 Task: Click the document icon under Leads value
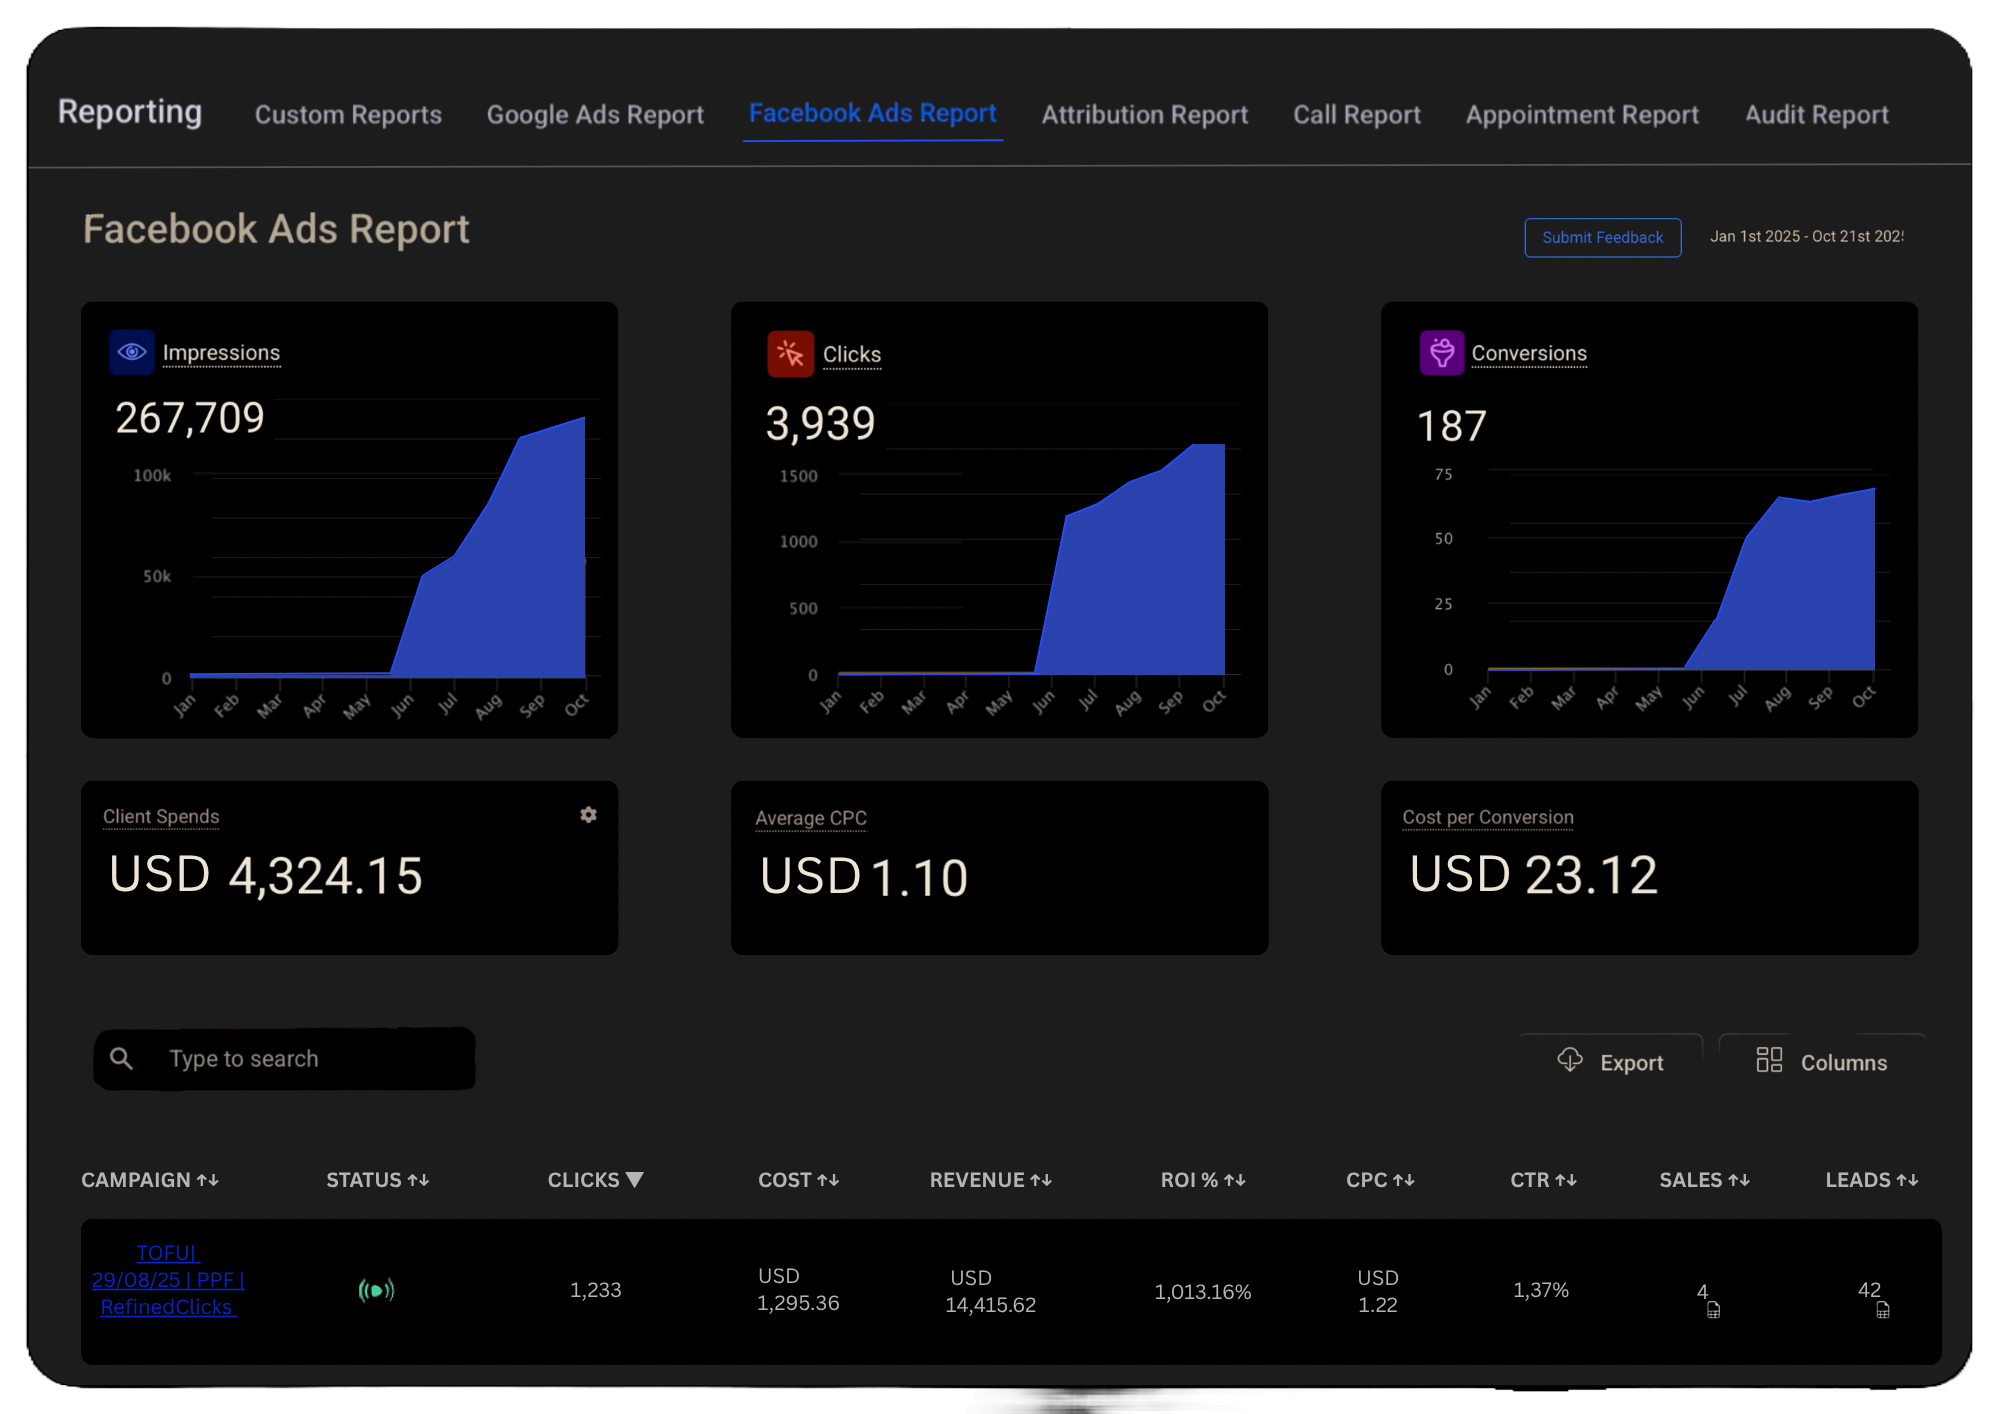pos(1882,1310)
